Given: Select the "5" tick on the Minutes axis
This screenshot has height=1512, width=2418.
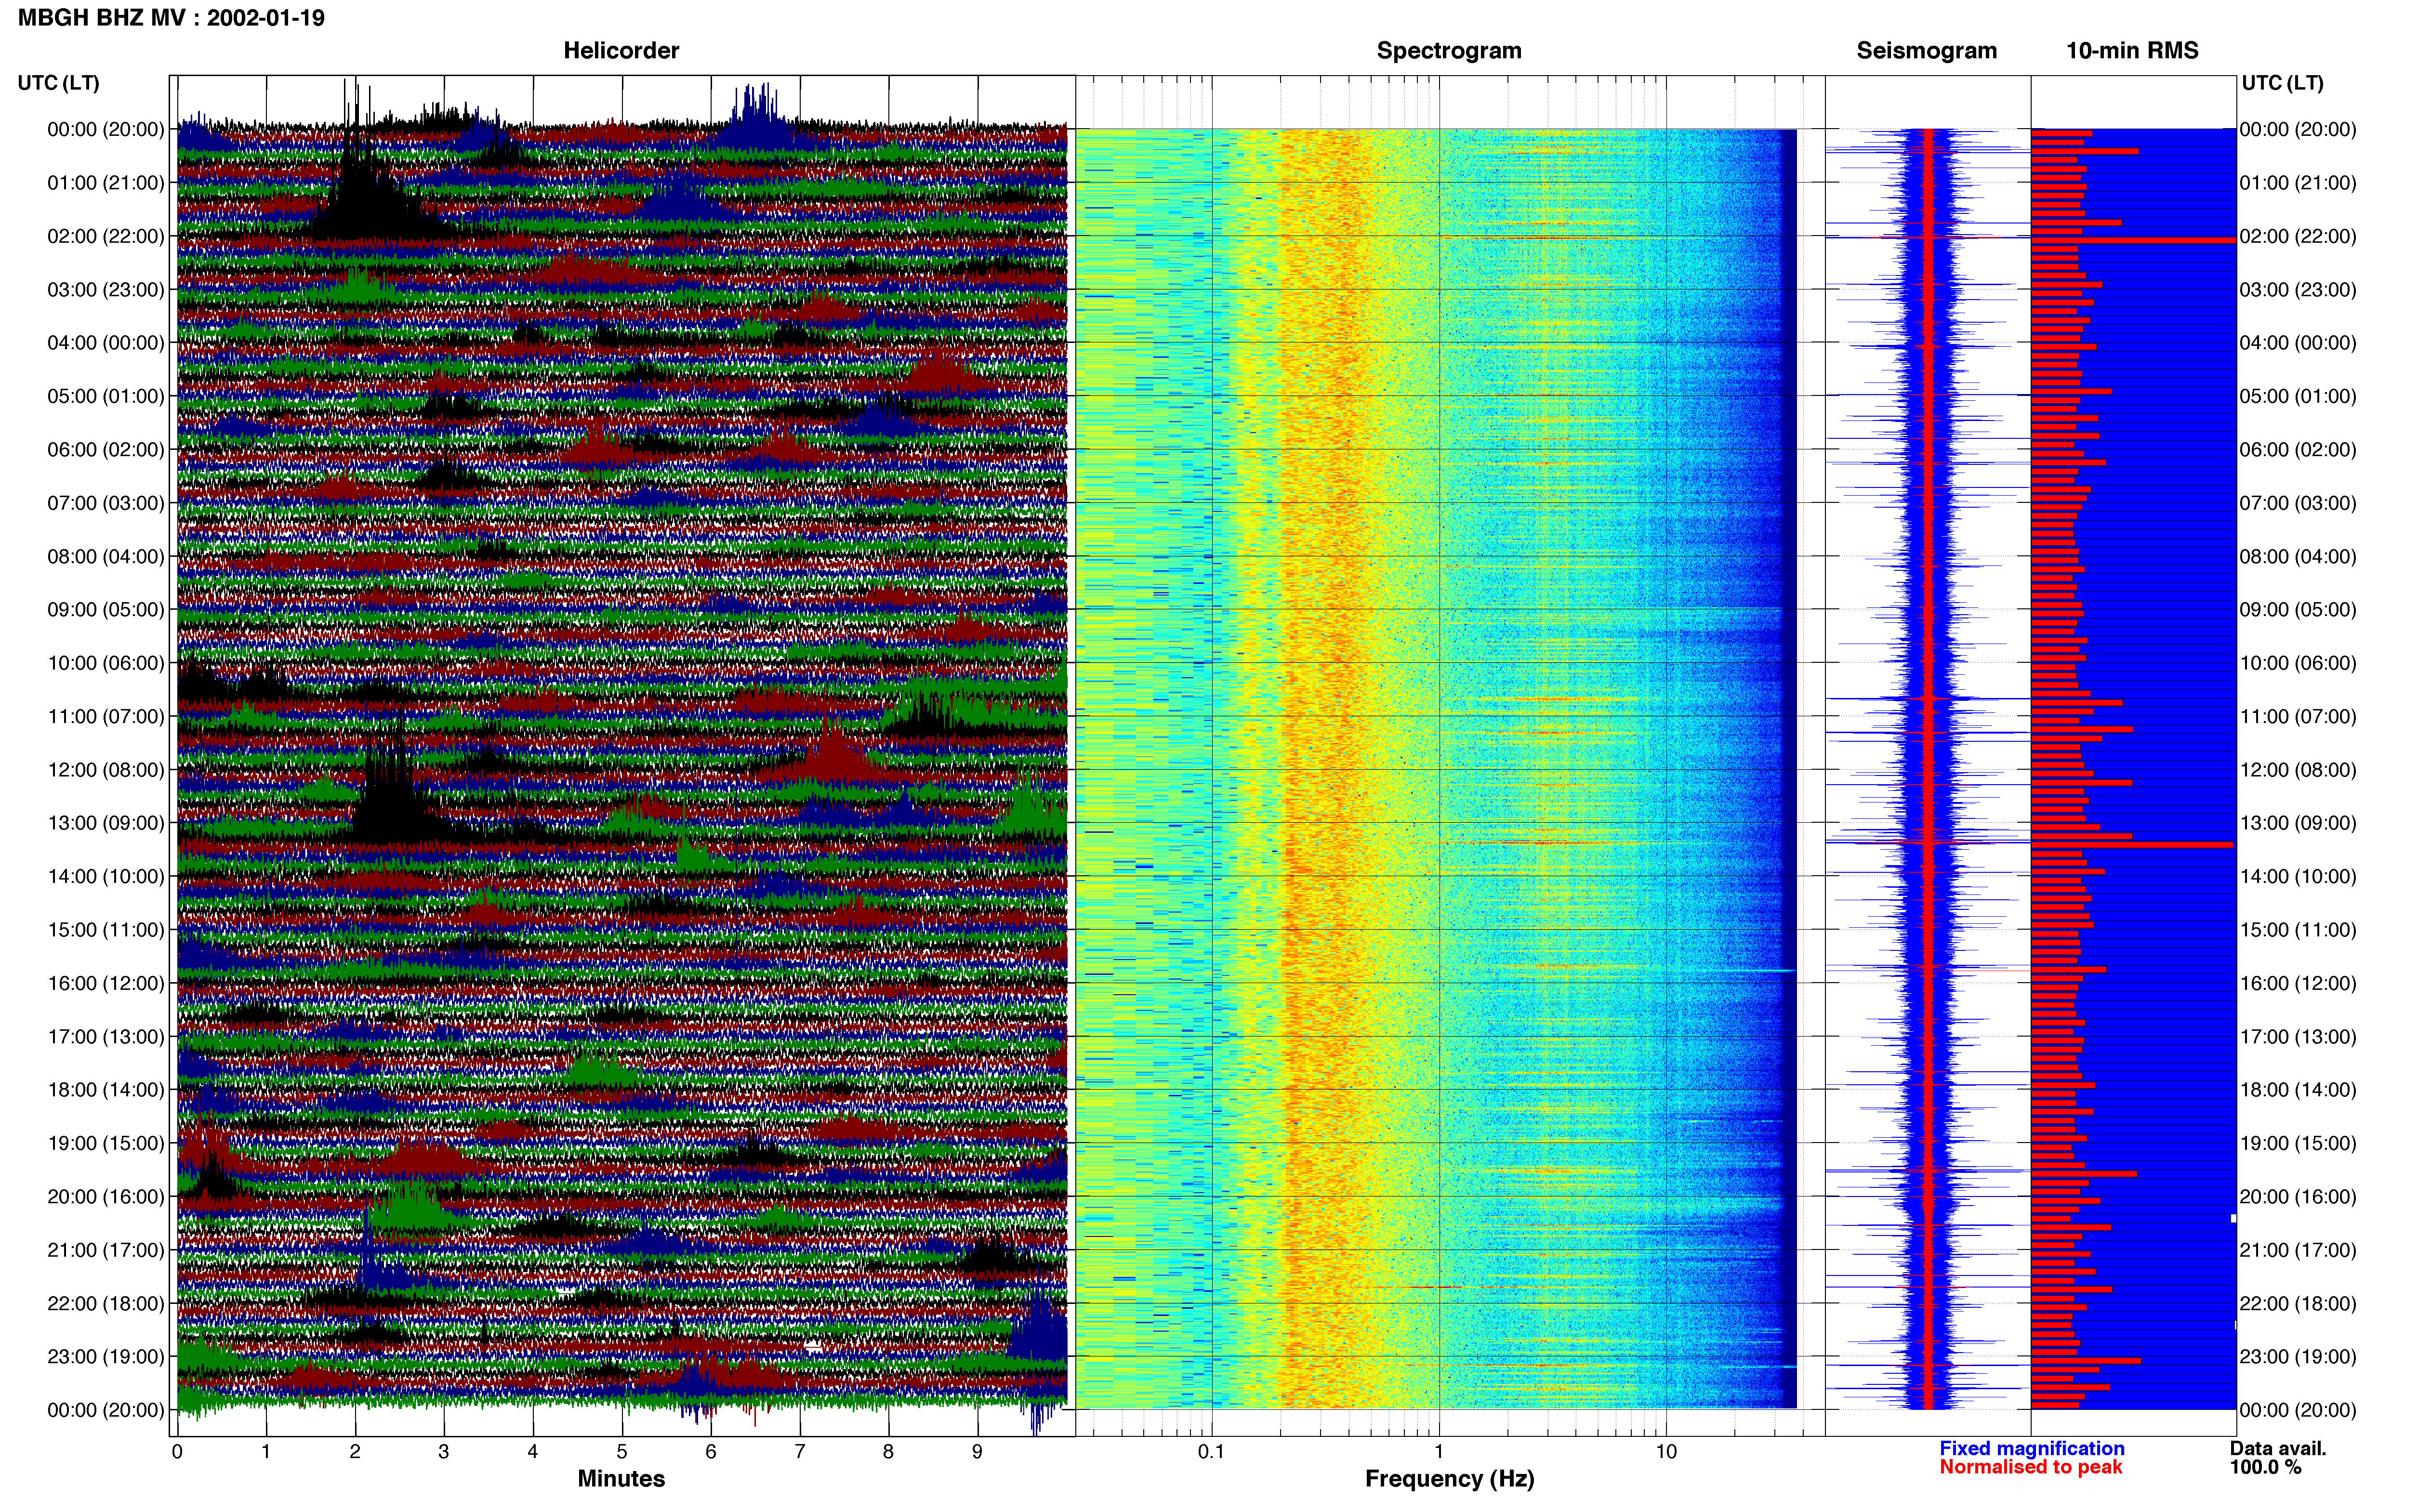Looking at the screenshot, I should [622, 1452].
